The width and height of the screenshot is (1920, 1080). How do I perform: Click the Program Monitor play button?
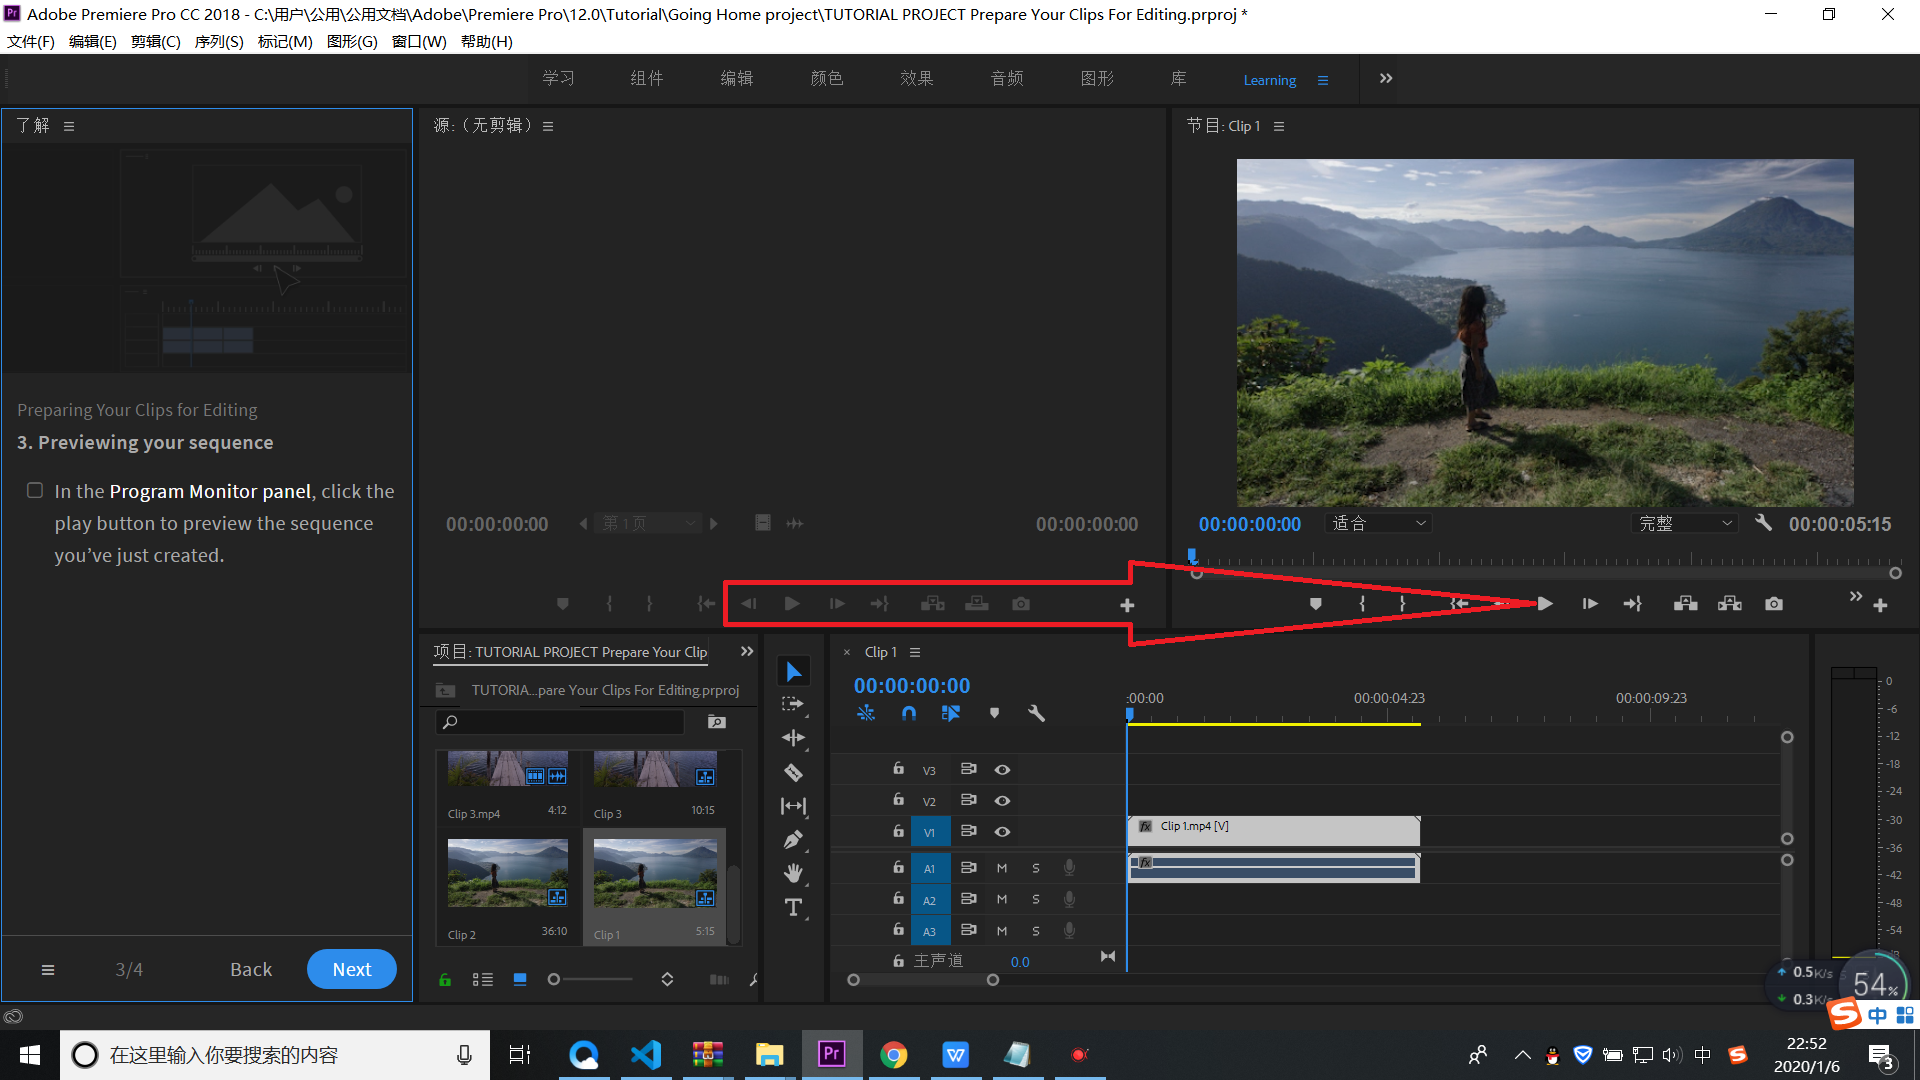coord(1545,604)
